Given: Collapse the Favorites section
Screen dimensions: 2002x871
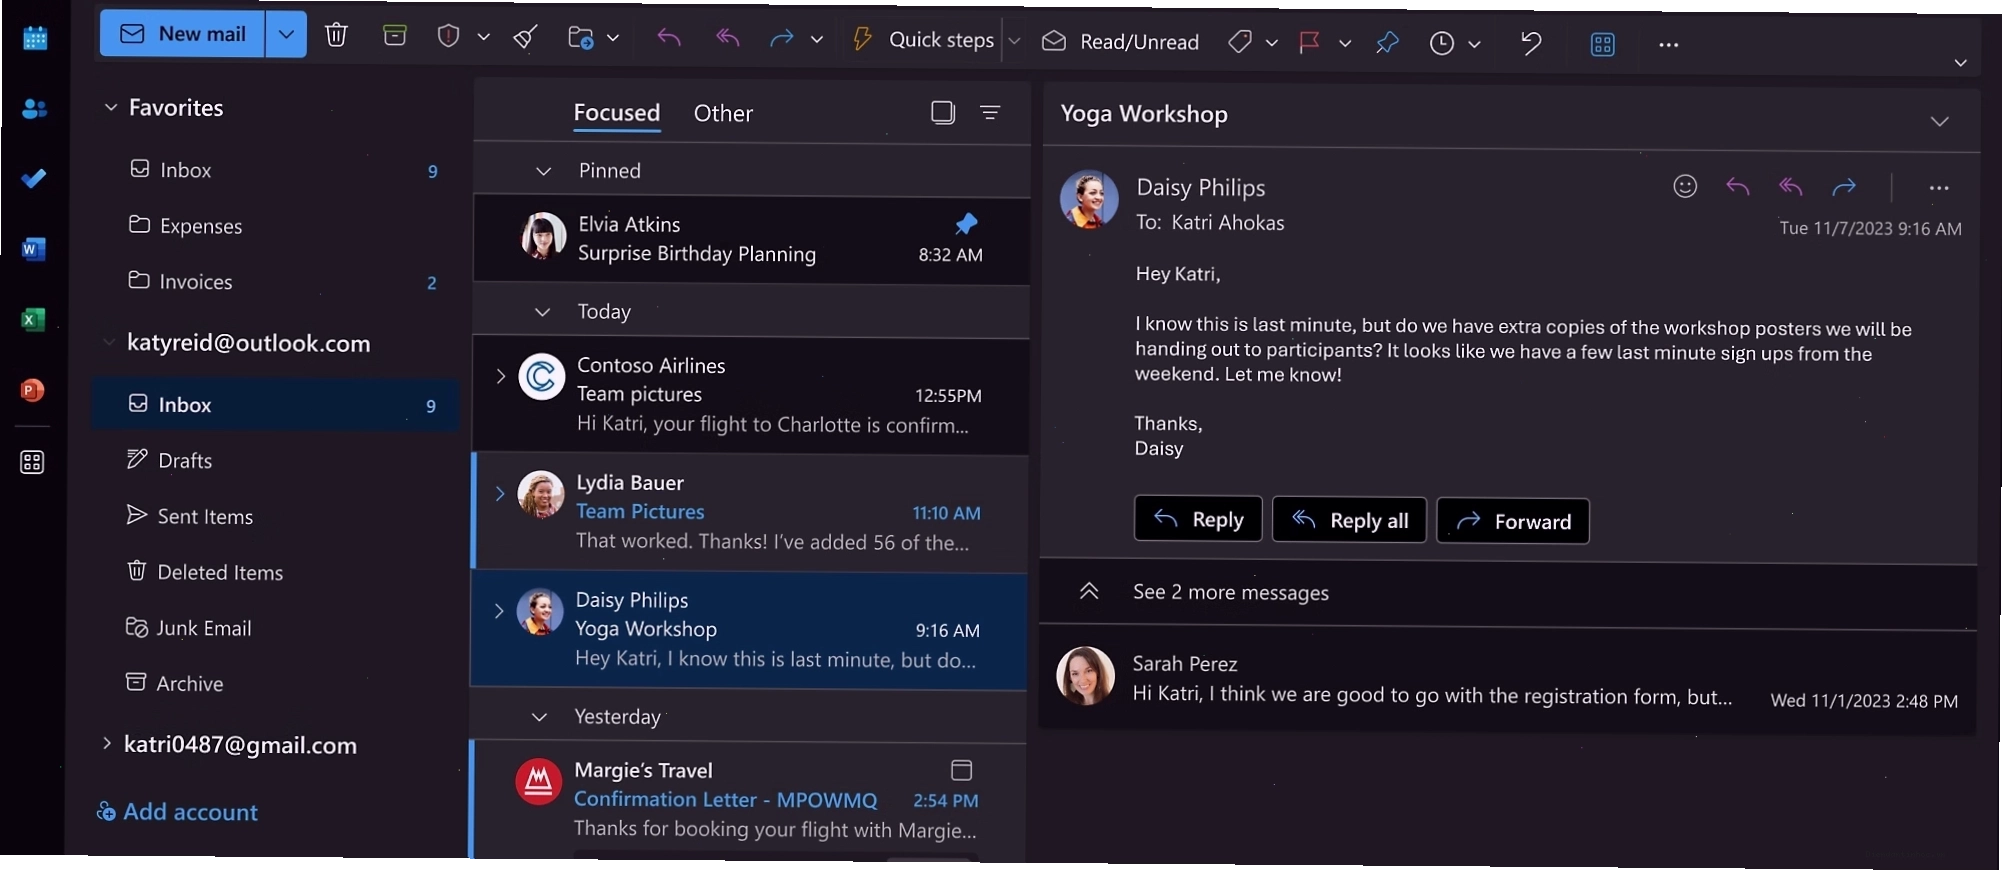Looking at the screenshot, I should click(111, 107).
